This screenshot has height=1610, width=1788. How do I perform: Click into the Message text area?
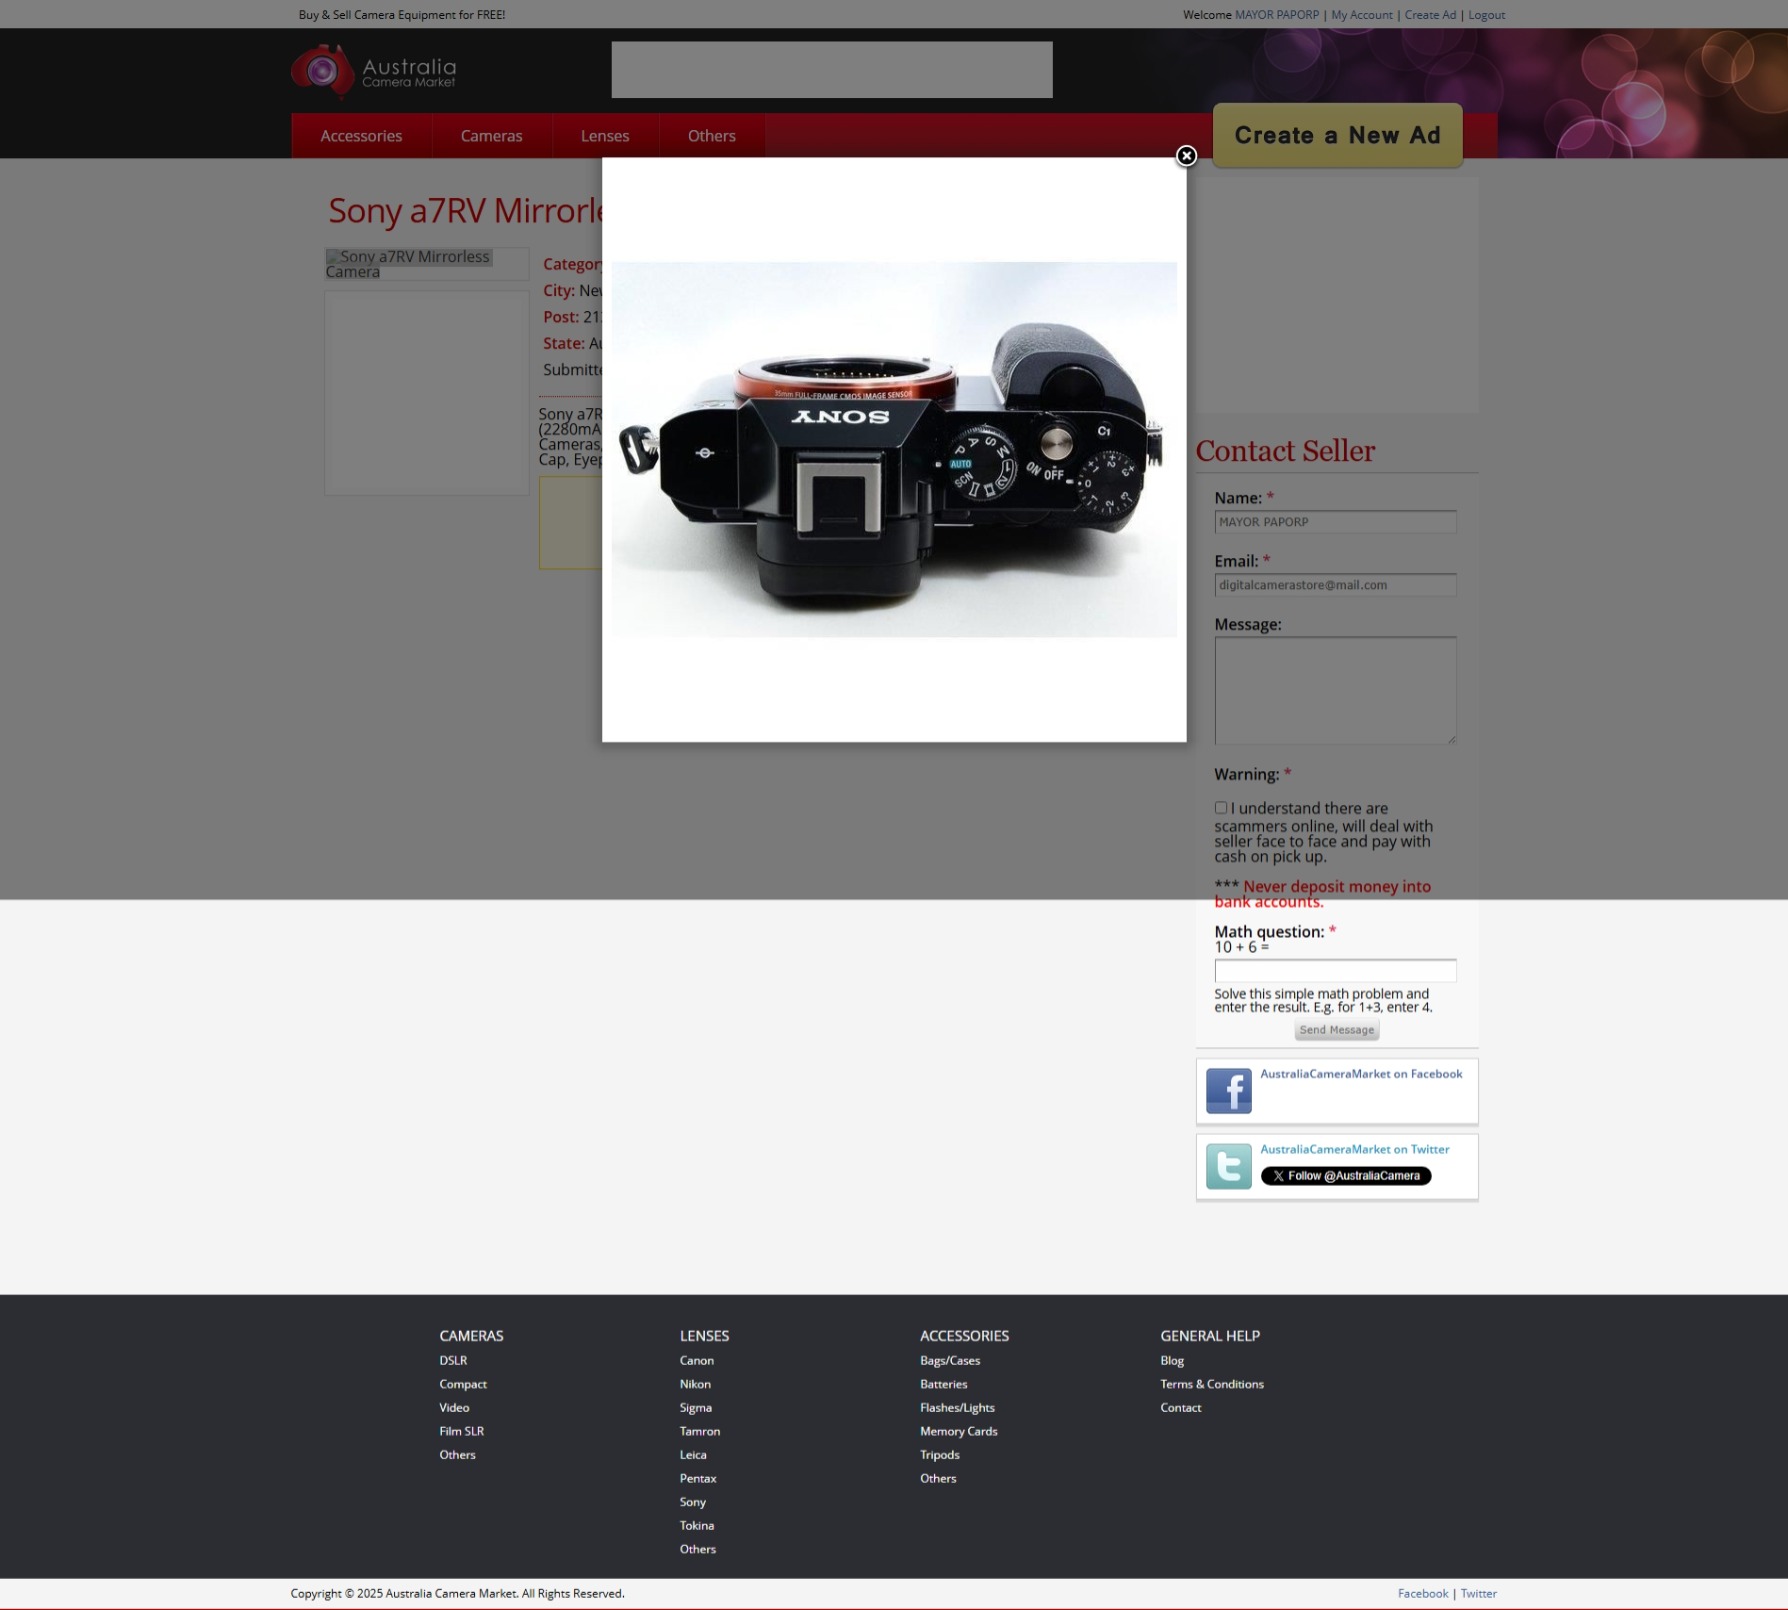[x=1335, y=690]
